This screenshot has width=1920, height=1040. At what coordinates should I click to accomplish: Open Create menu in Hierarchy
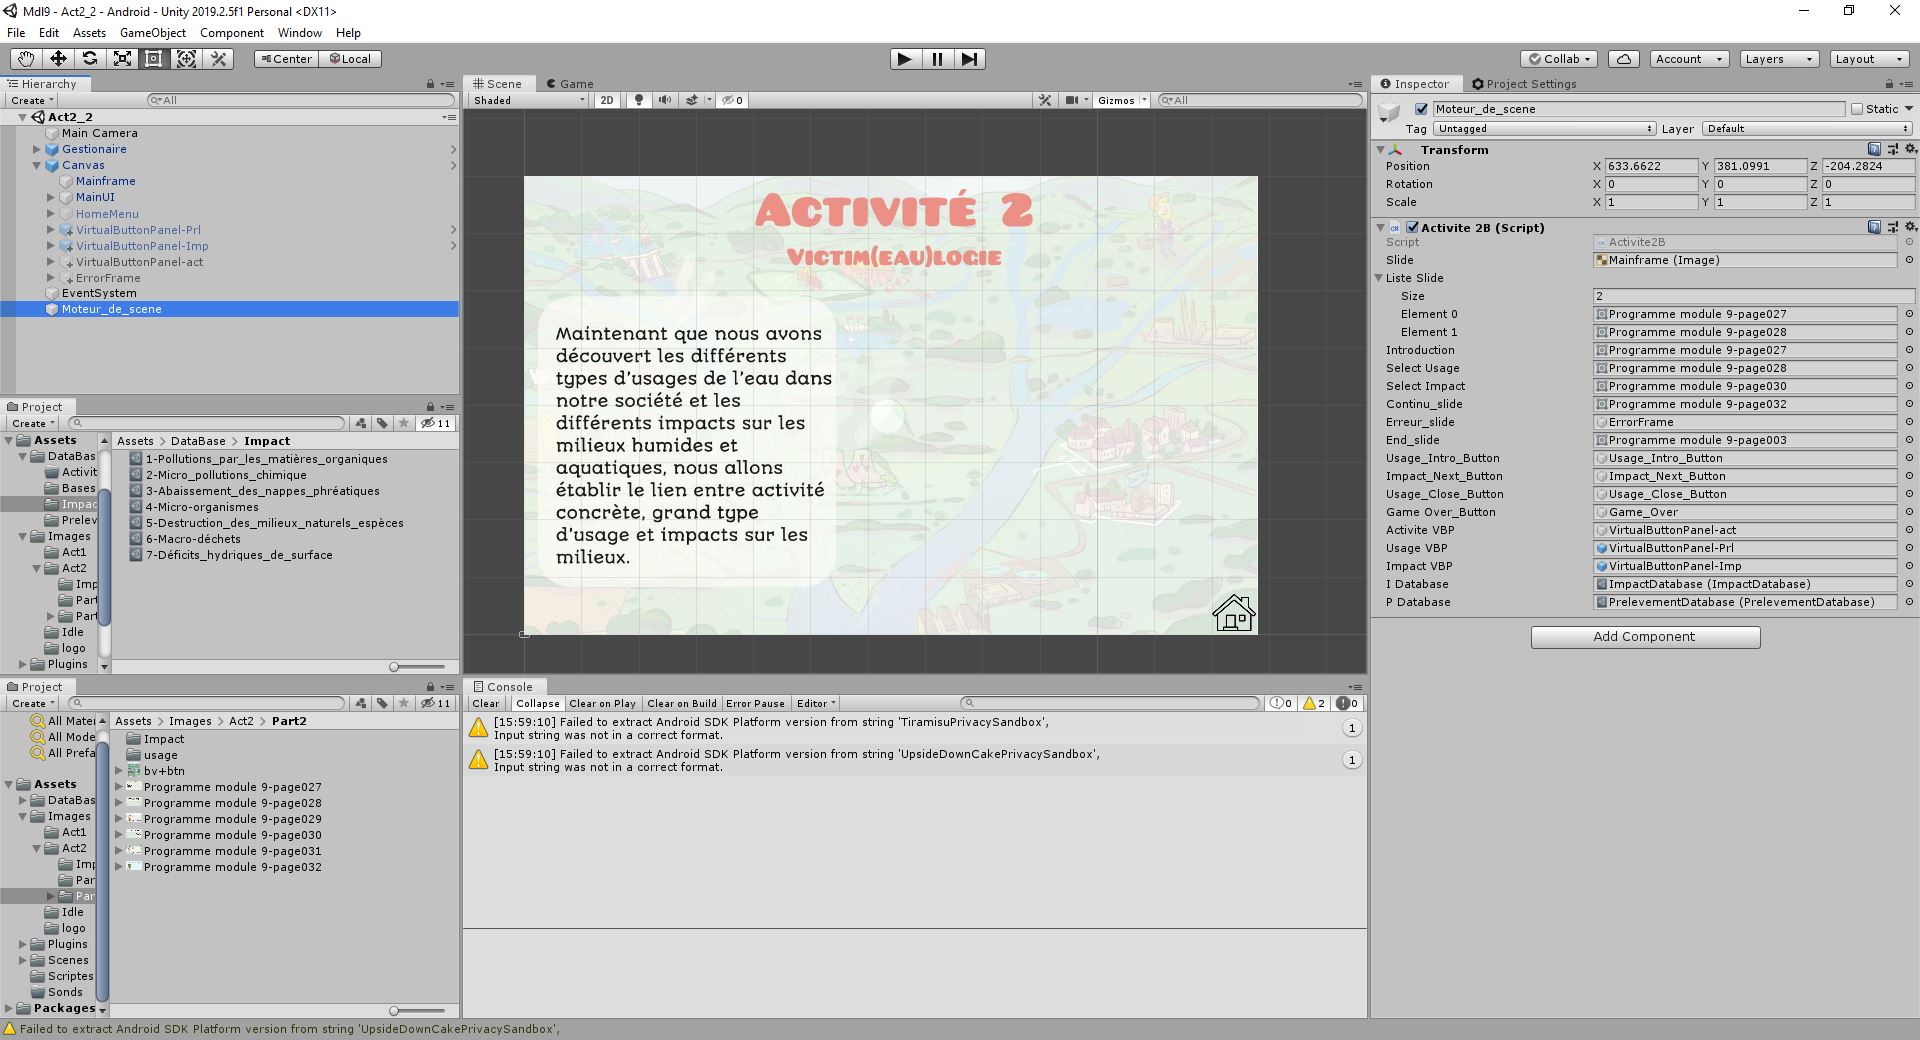click(x=32, y=100)
